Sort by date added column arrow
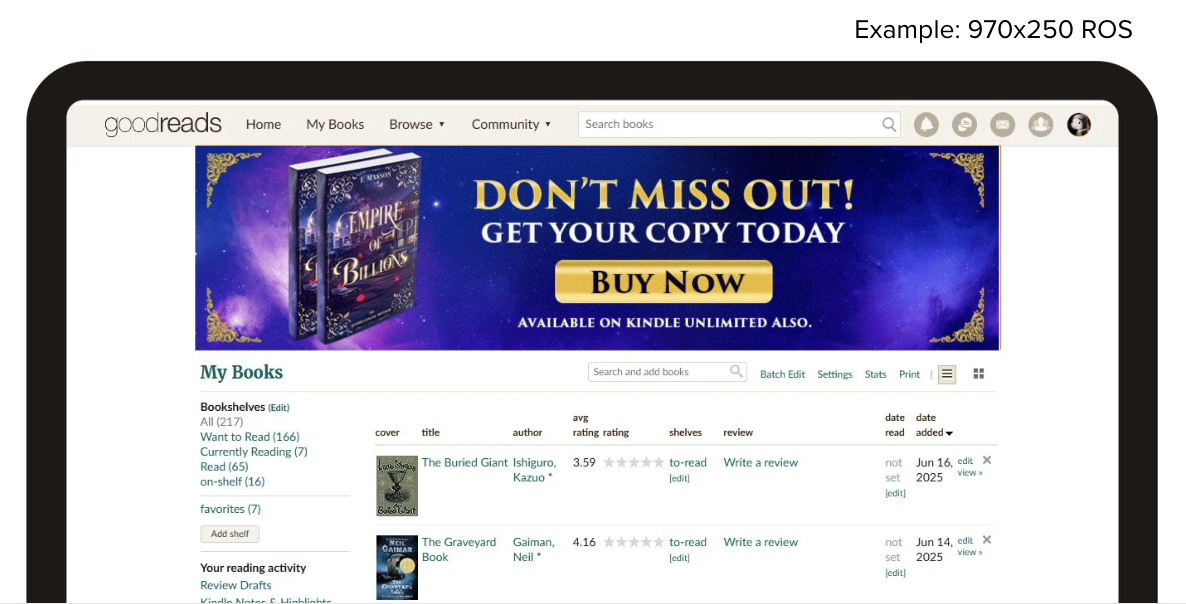The image size is (1186, 604). click(948, 433)
